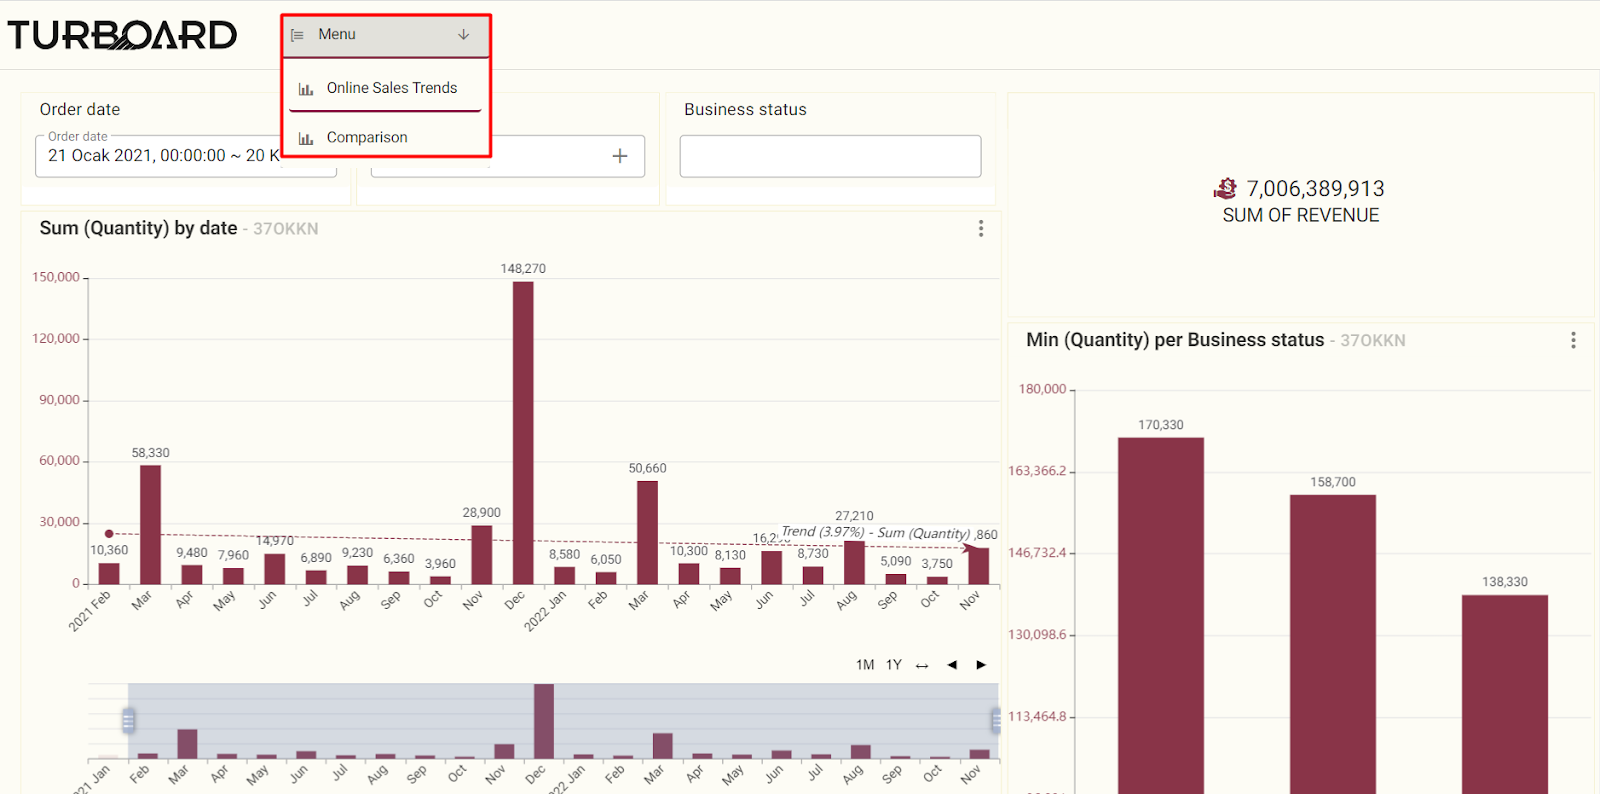The image size is (1600, 794).
Task: Choose Comparison from the menu
Action: click(385, 138)
